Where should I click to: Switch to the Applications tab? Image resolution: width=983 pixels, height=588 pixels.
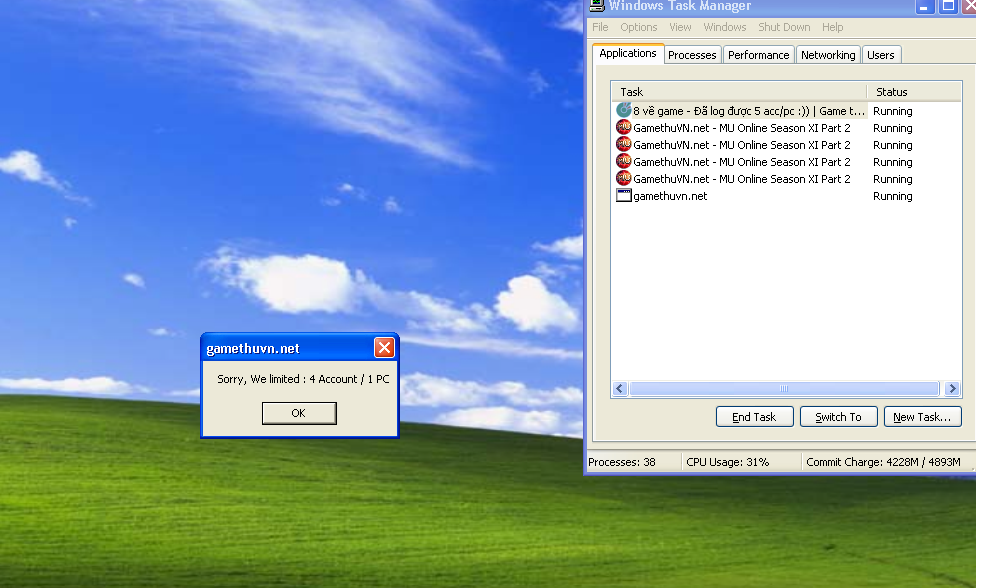pos(628,53)
